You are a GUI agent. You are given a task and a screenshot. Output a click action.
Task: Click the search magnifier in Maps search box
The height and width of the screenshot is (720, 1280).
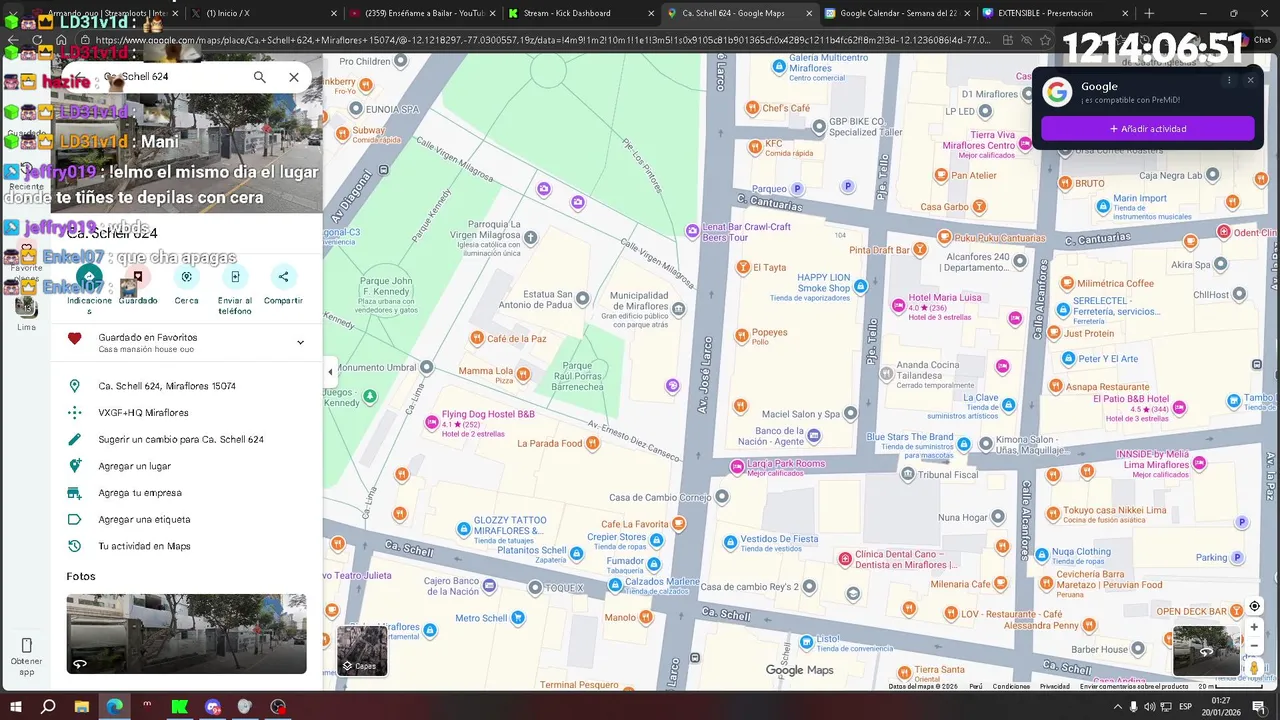(259, 77)
